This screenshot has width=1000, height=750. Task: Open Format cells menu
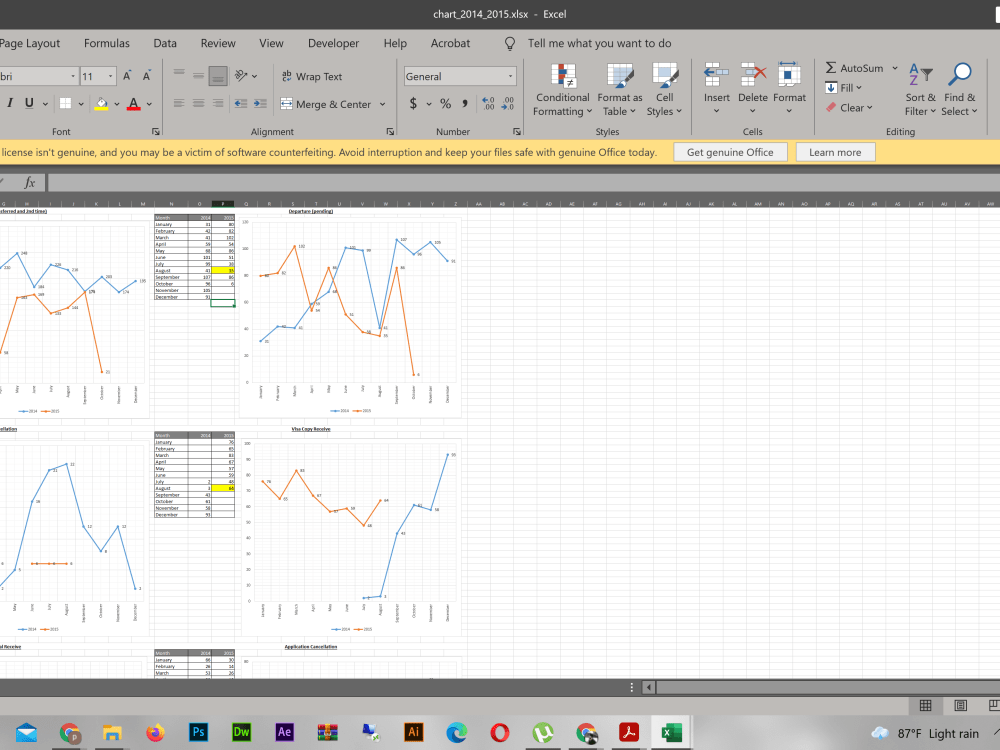point(790,89)
